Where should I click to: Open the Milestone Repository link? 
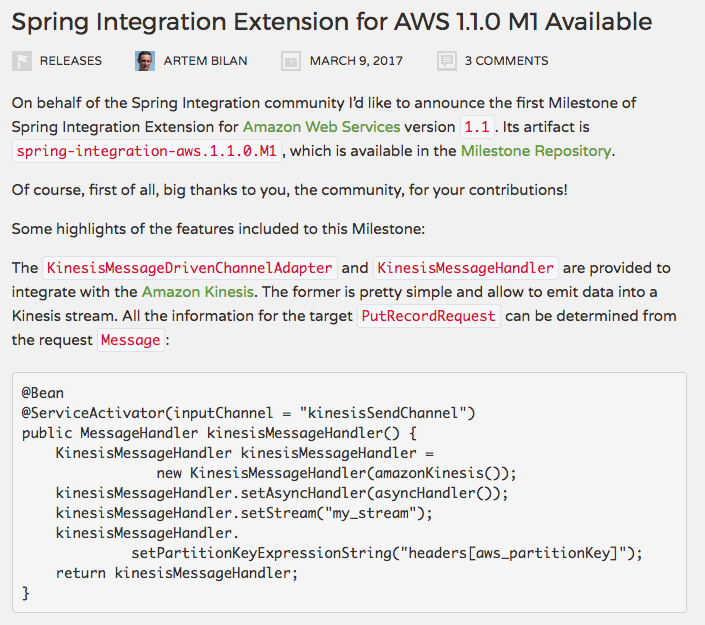click(x=535, y=151)
